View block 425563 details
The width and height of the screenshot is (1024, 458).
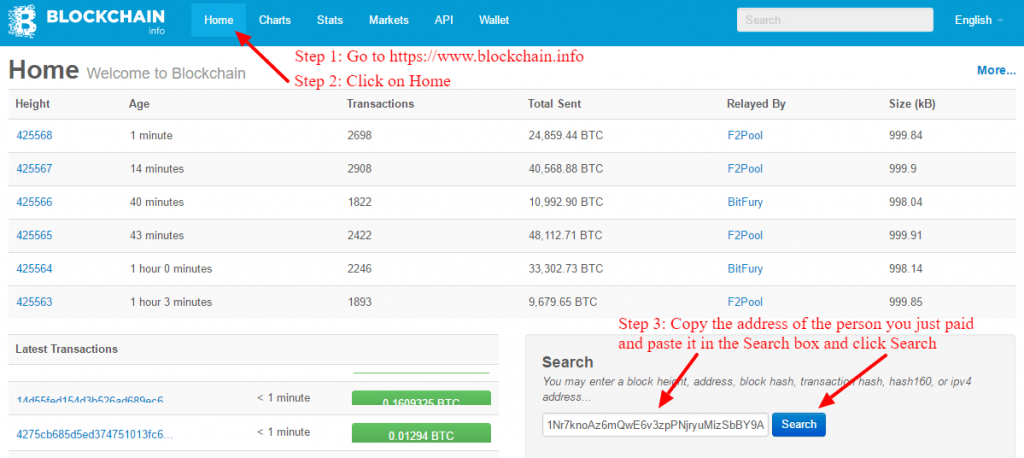[34, 301]
